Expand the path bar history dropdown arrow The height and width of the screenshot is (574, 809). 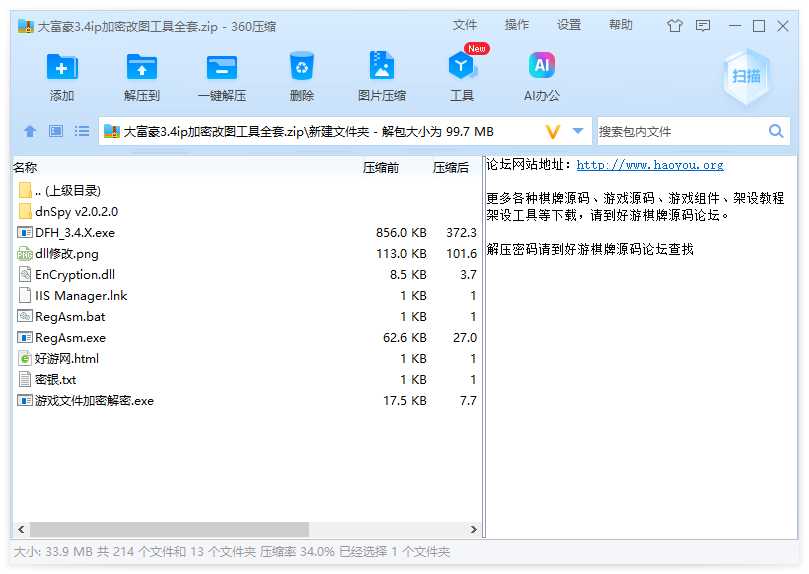[x=578, y=132]
